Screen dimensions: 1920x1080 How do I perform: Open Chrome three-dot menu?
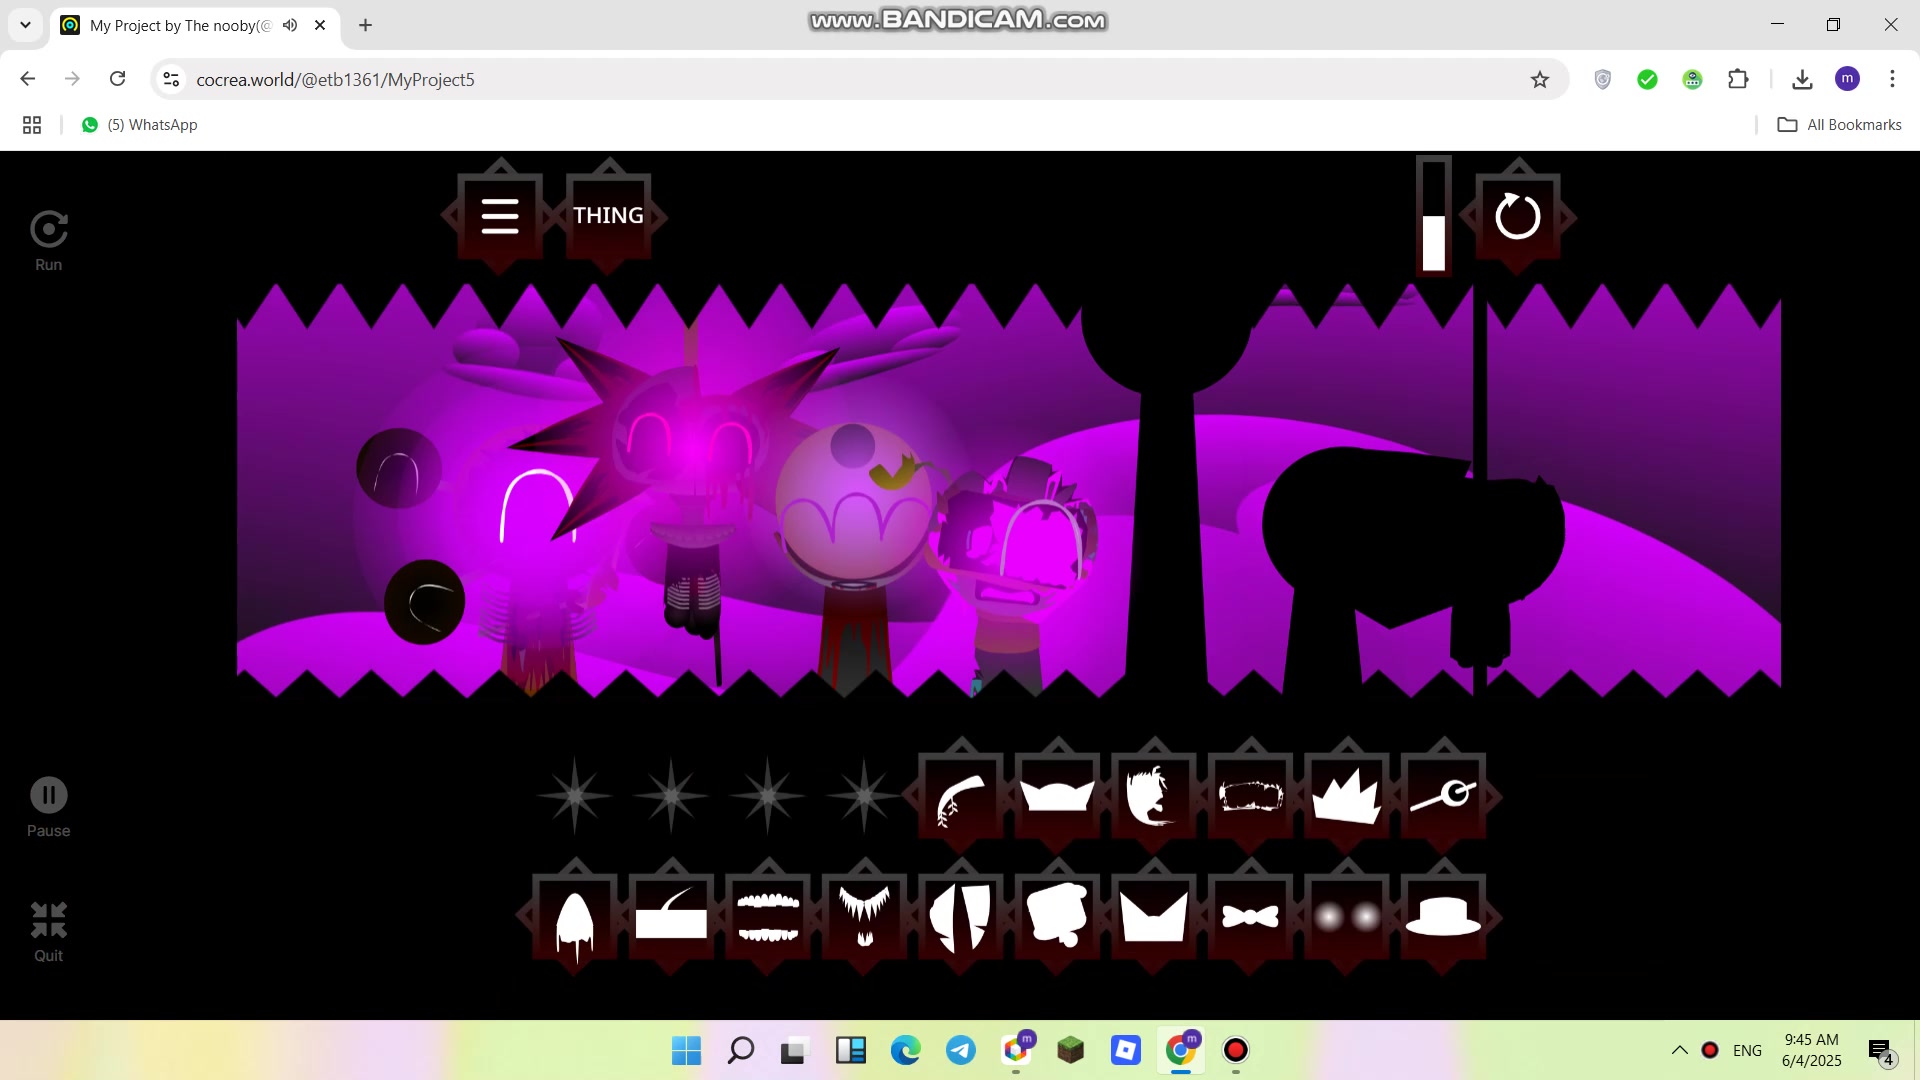[1892, 79]
